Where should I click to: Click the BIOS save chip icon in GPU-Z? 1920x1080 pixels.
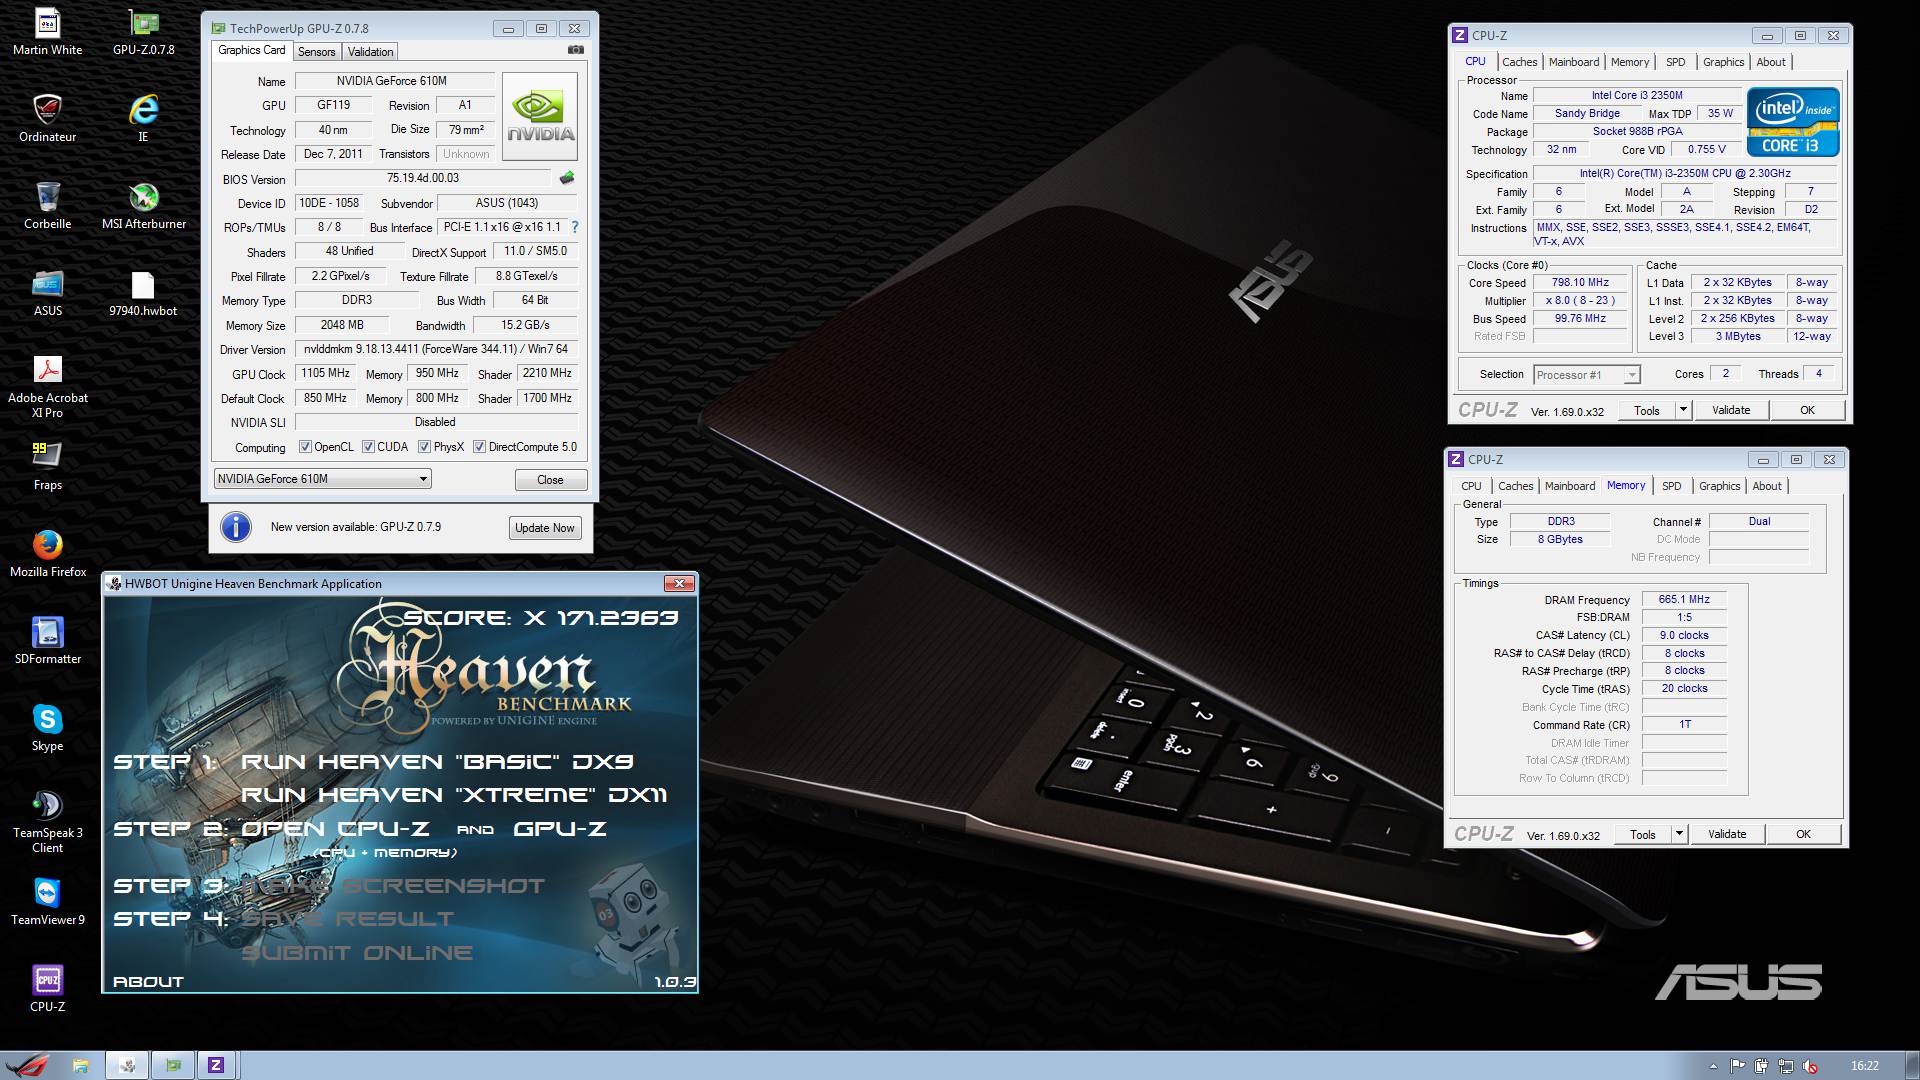point(567,178)
